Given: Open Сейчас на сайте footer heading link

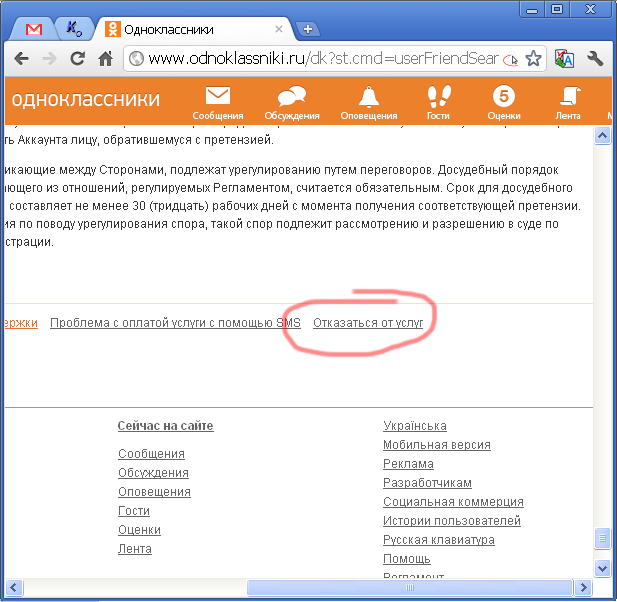Looking at the screenshot, I should [166, 426].
